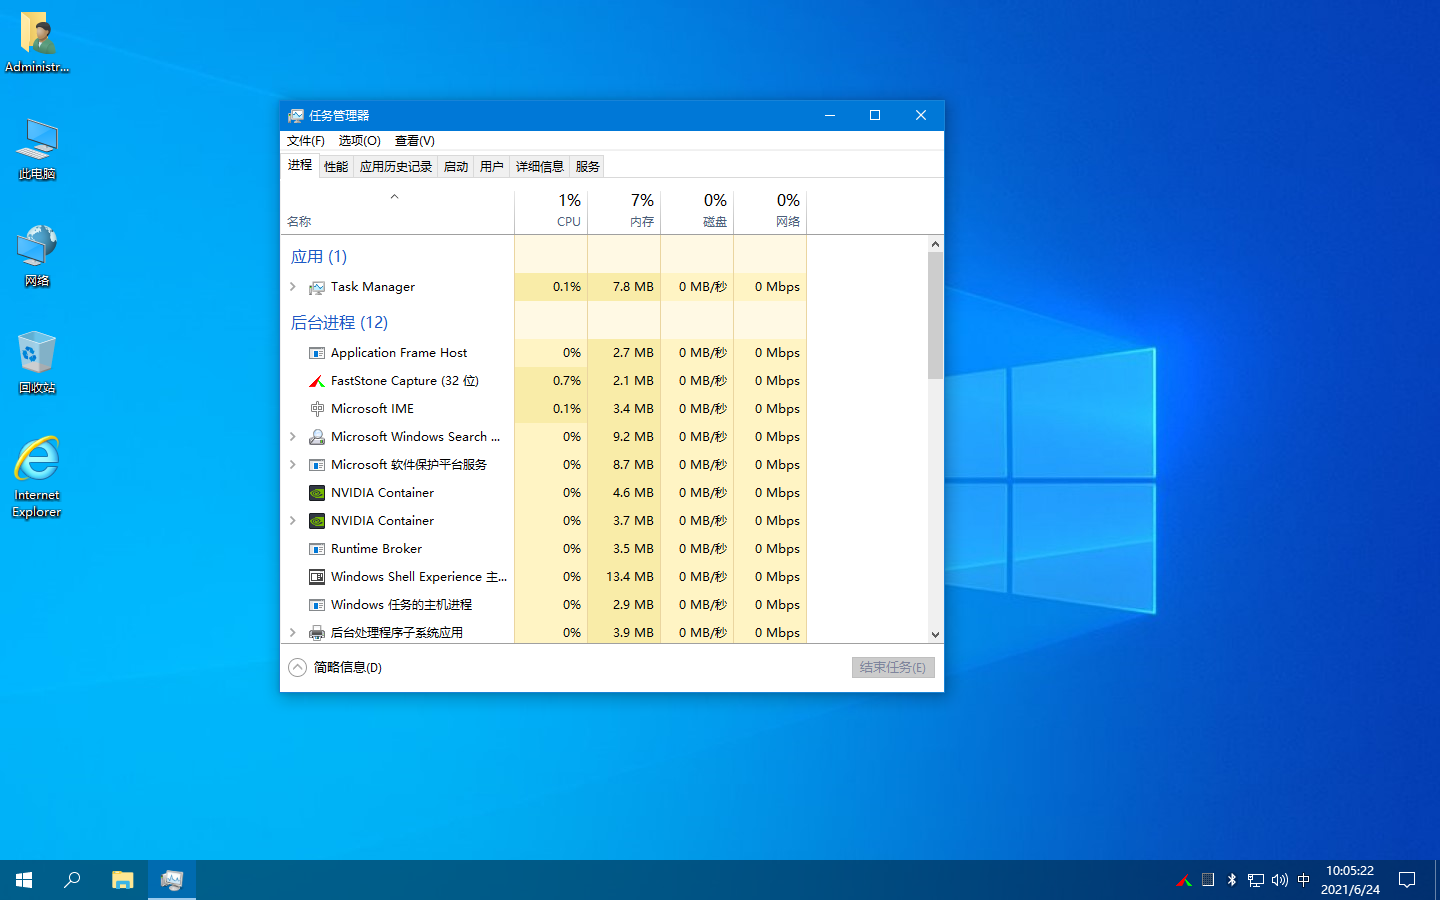Select the 进程 tab
This screenshot has height=900, width=1440.
[x=300, y=165]
